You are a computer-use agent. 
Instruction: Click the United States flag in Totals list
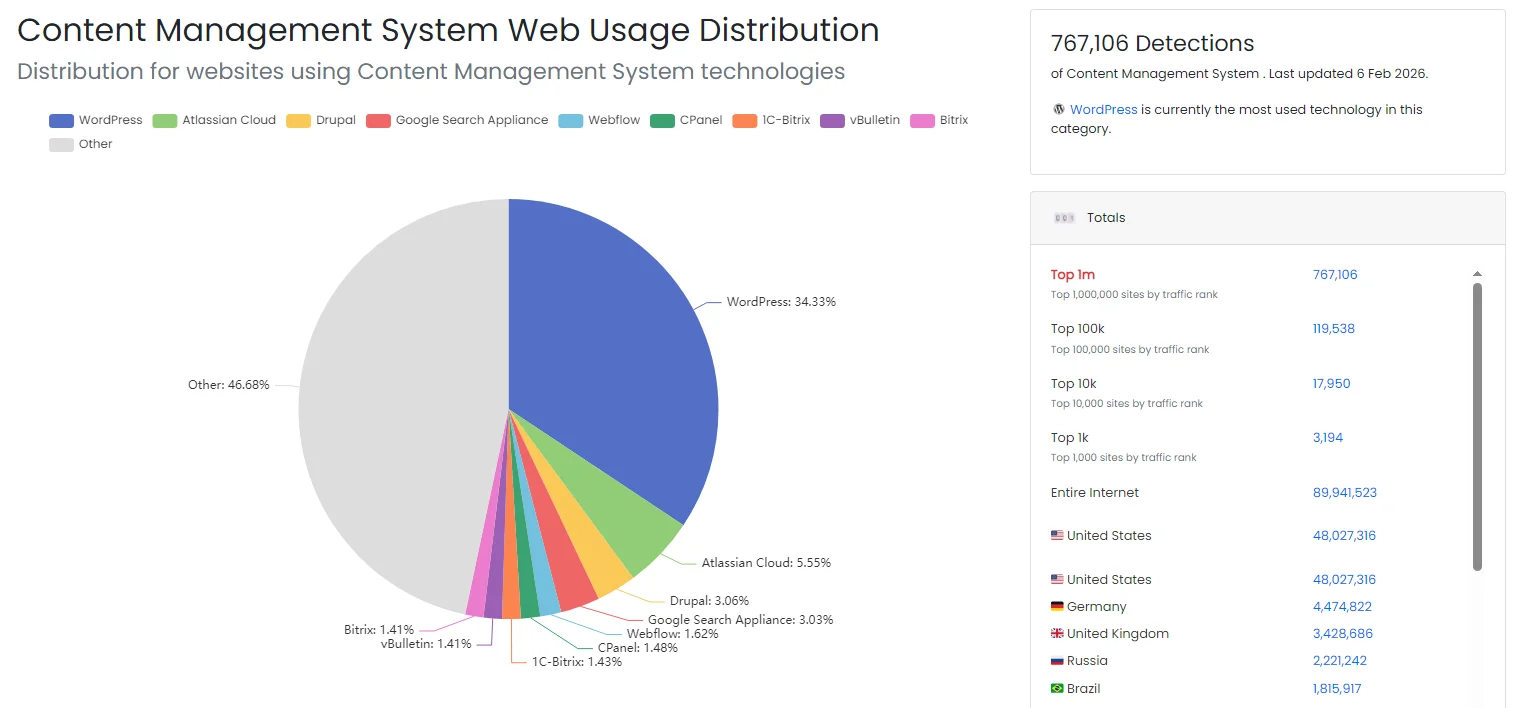point(1058,535)
